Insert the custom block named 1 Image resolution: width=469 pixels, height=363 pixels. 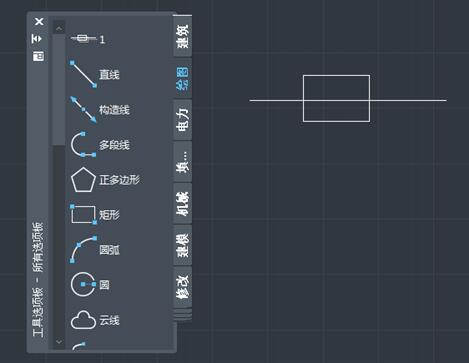[88, 39]
